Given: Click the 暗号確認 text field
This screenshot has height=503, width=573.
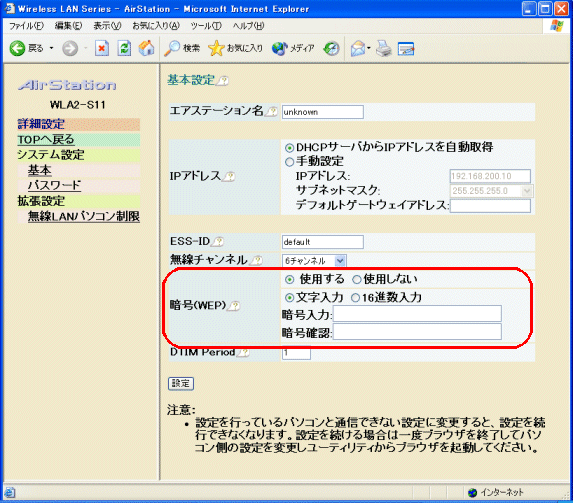Looking at the screenshot, I should tap(417, 332).
